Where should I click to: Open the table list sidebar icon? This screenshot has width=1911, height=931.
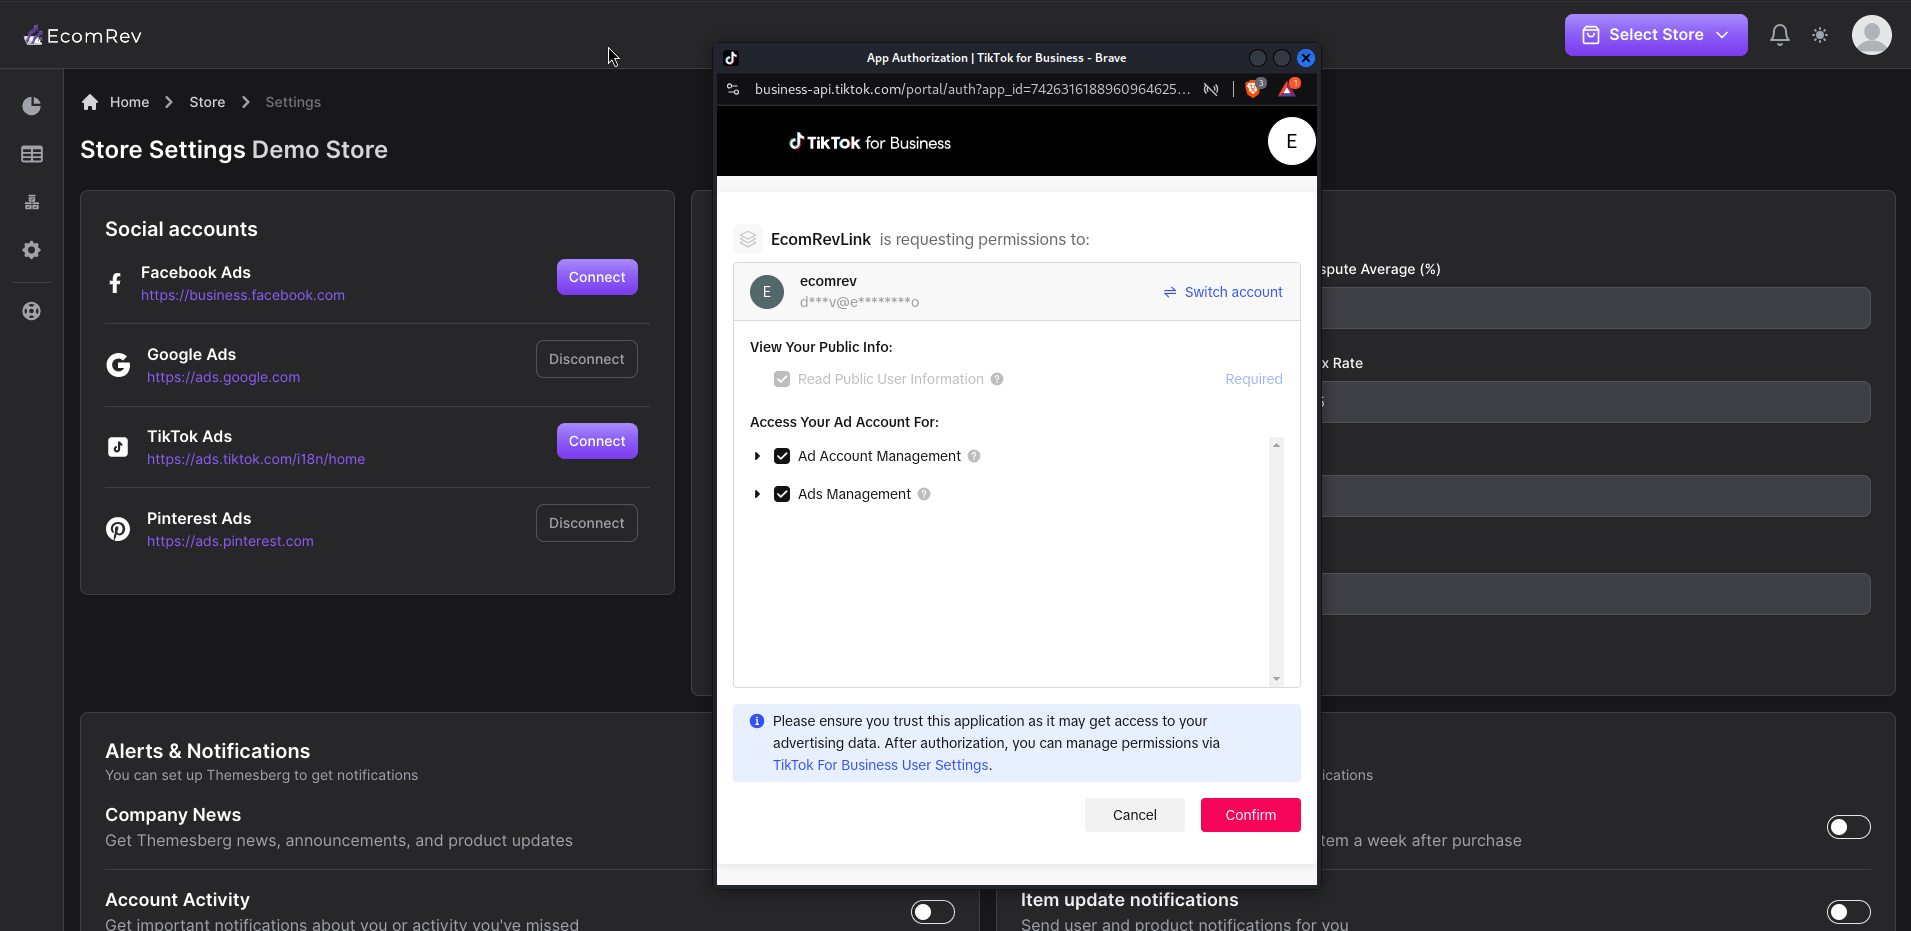coord(32,154)
